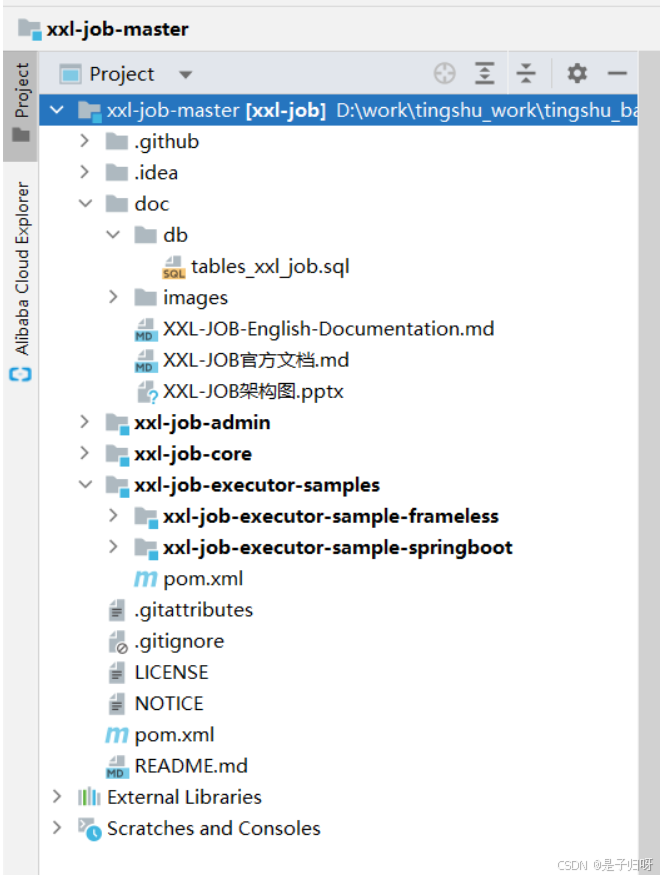Select the LICENSE file
Image resolution: width=661 pixels, height=879 pixels.
coord(172,672)
